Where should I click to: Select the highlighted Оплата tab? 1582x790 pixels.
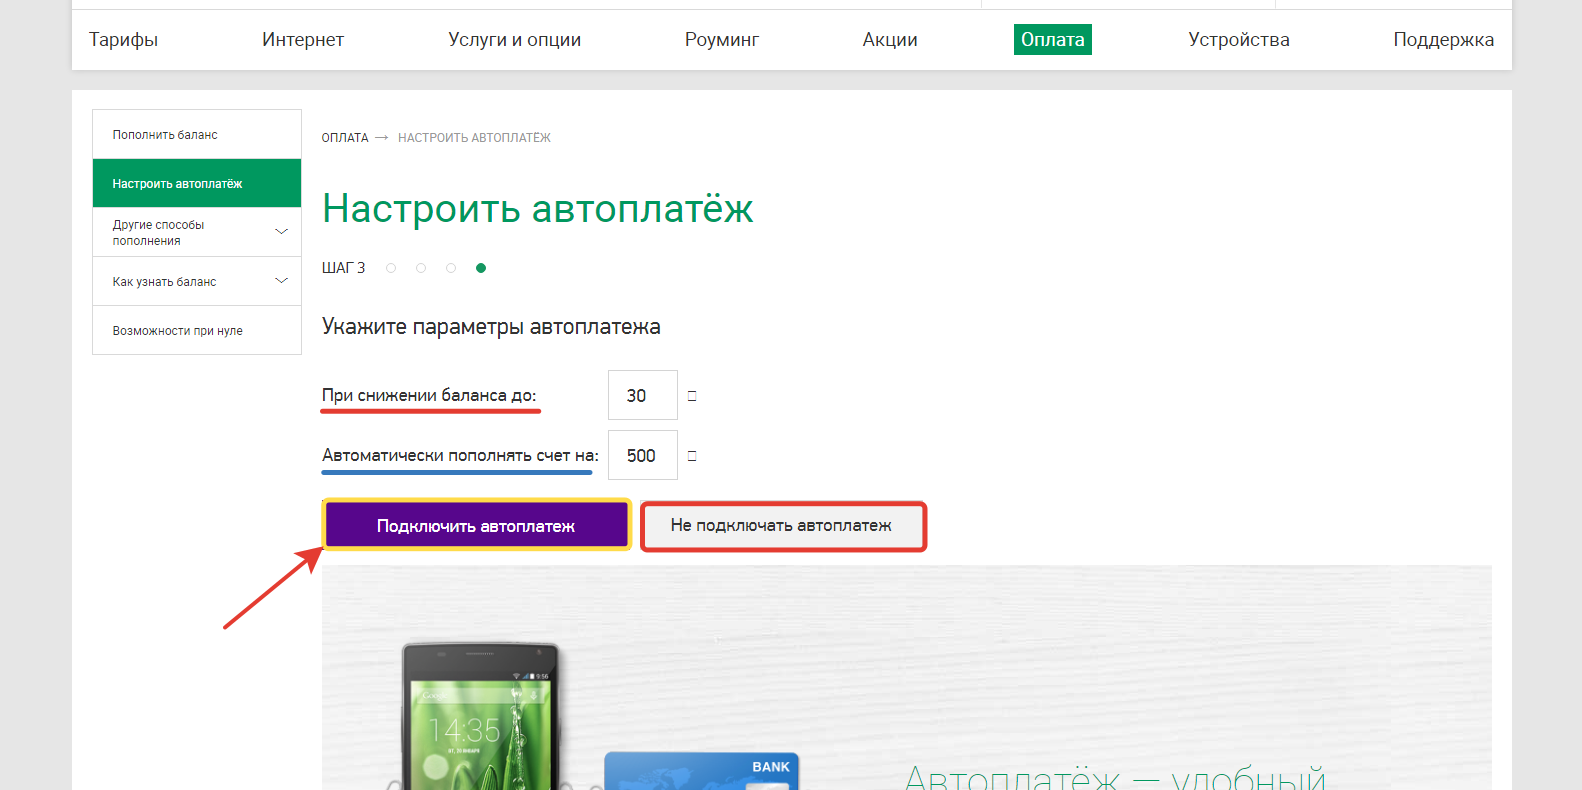point(1053,40)
